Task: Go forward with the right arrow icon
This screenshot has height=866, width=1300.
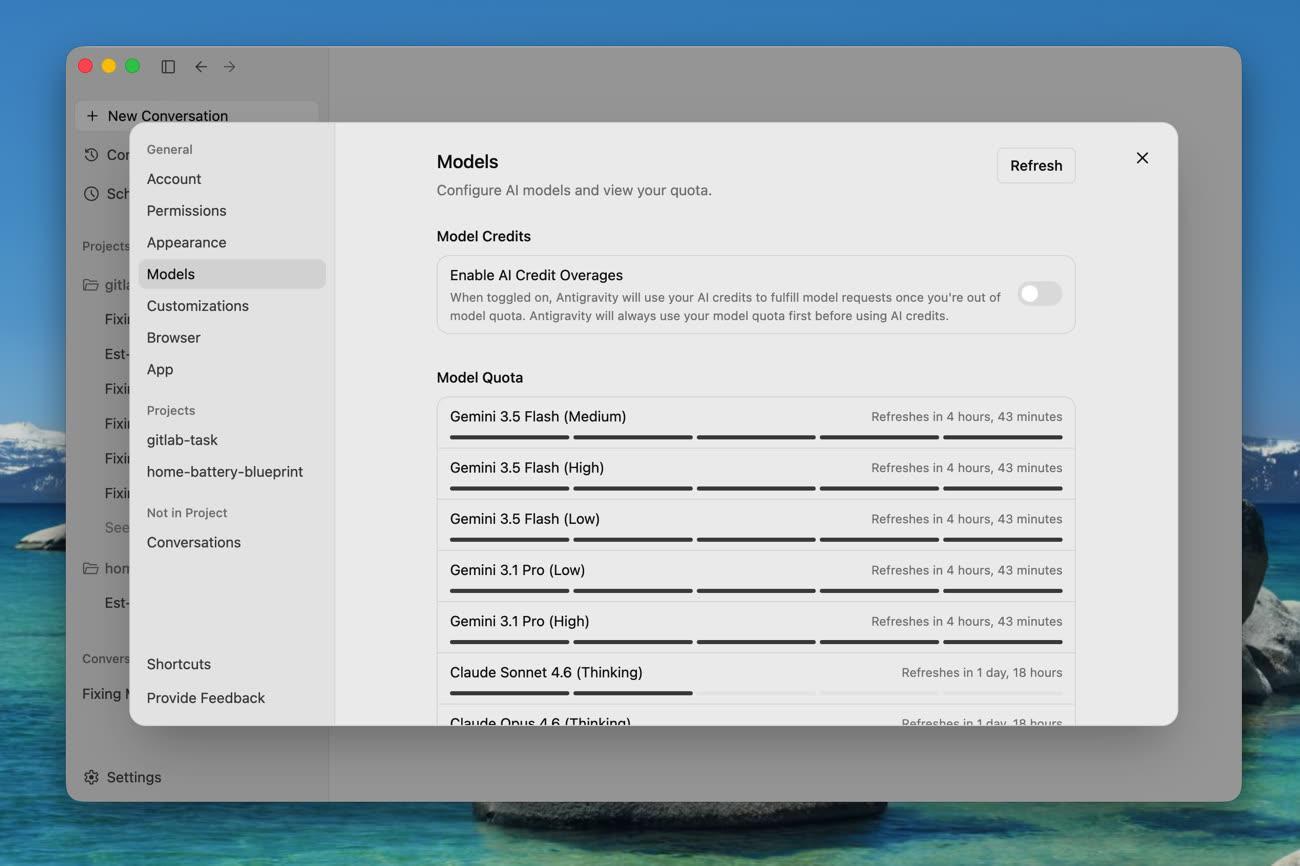Action: point(230,66)
